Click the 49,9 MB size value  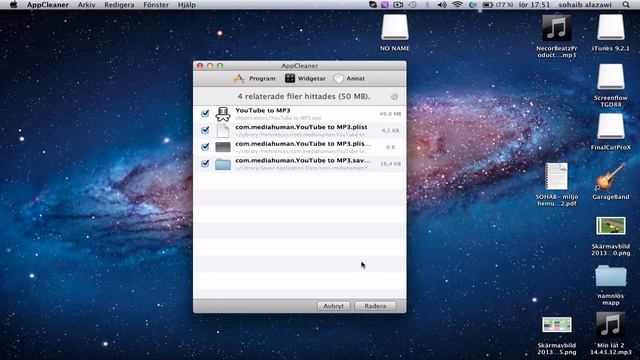[x=390, y=114]
